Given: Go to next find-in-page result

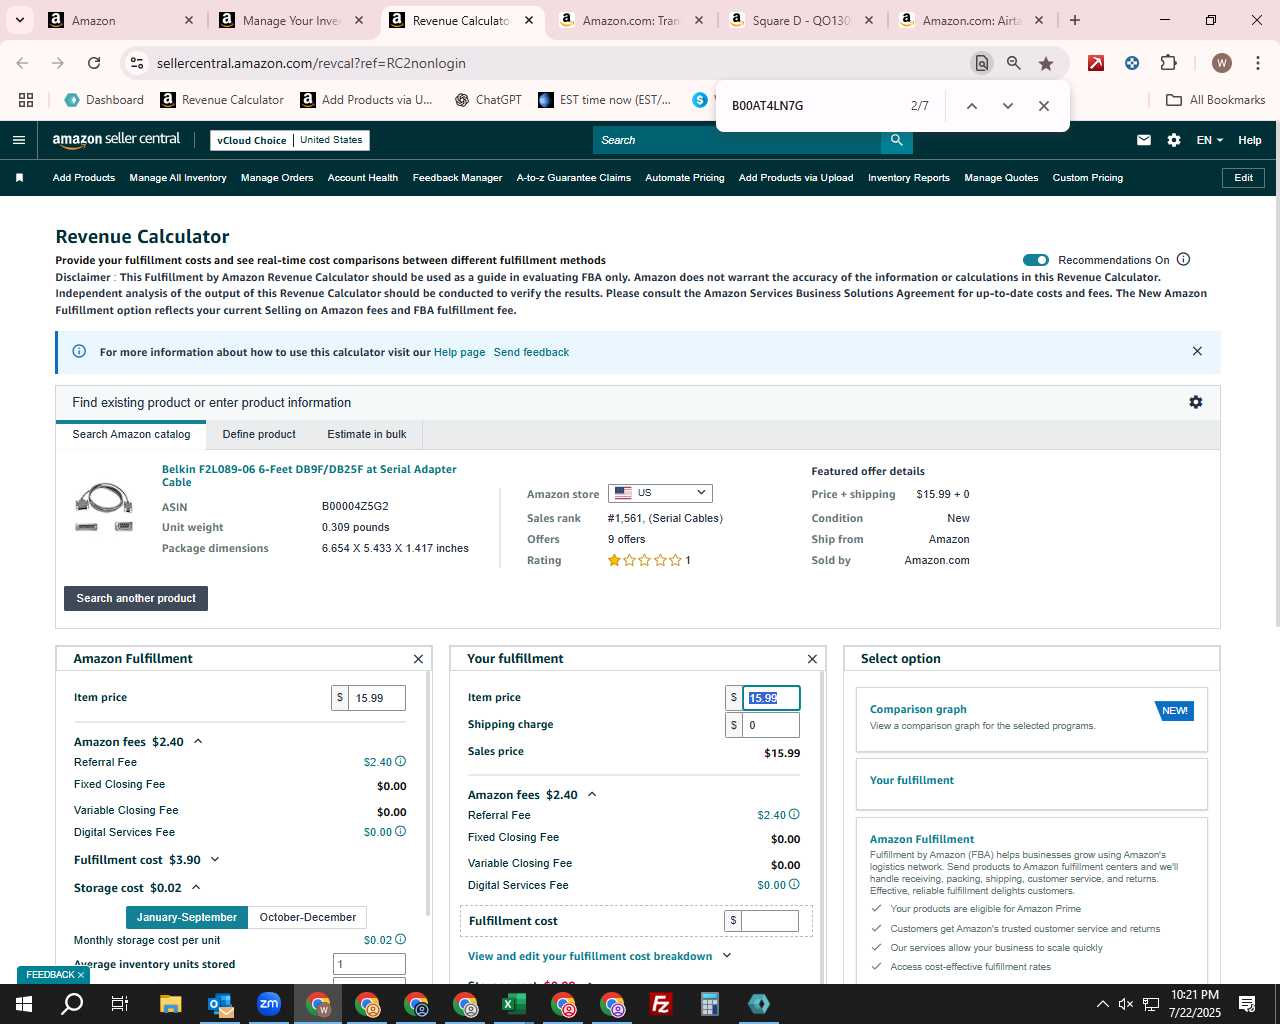Looking at the screenshot, I should (x=1008, y=106).
